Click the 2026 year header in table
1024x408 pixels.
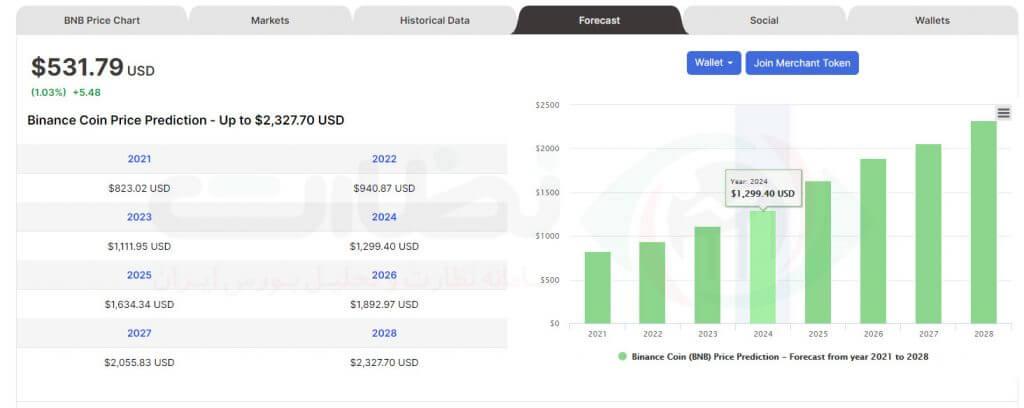384,275
